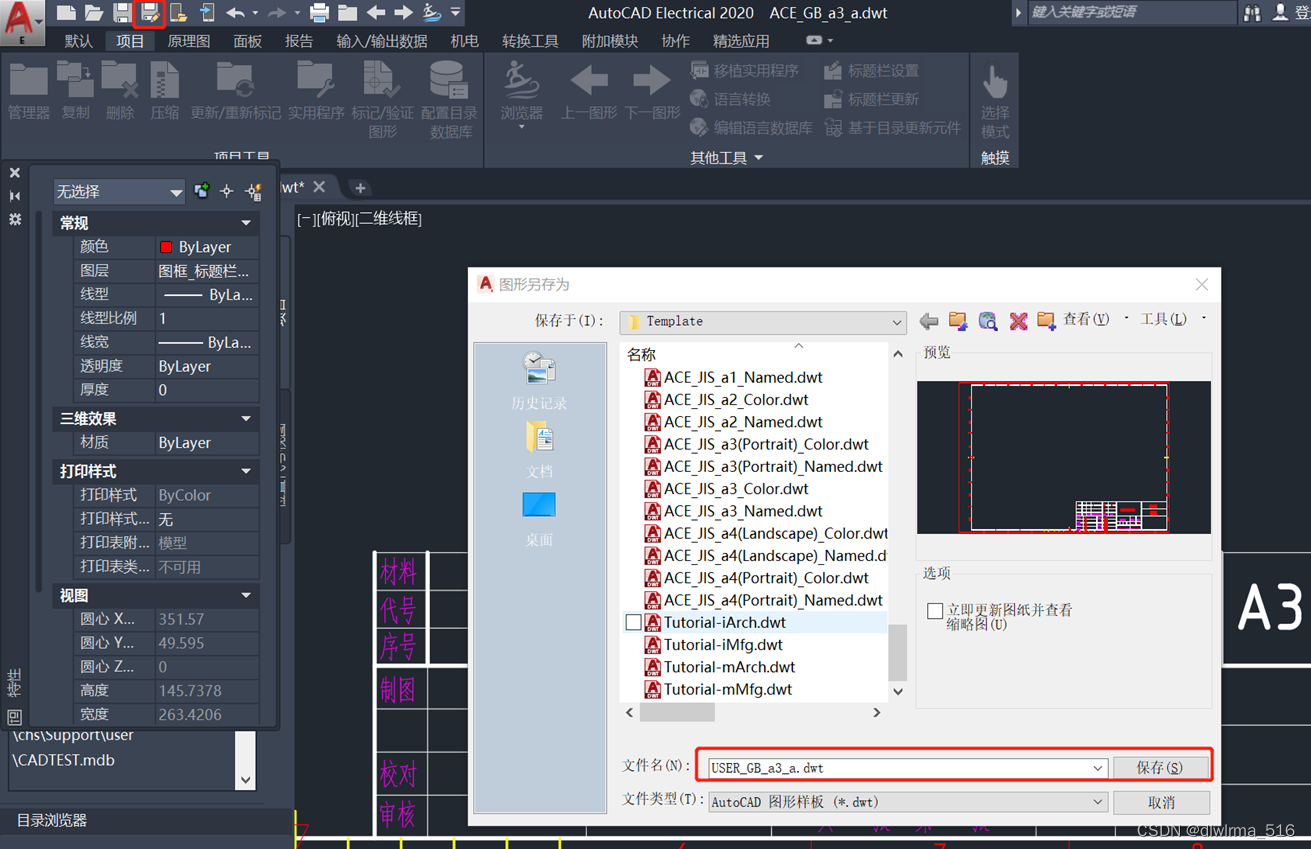Click the new drawing tab plus icon
Image resolution: width=1311 pixels, height=849 pixels.
360,188
